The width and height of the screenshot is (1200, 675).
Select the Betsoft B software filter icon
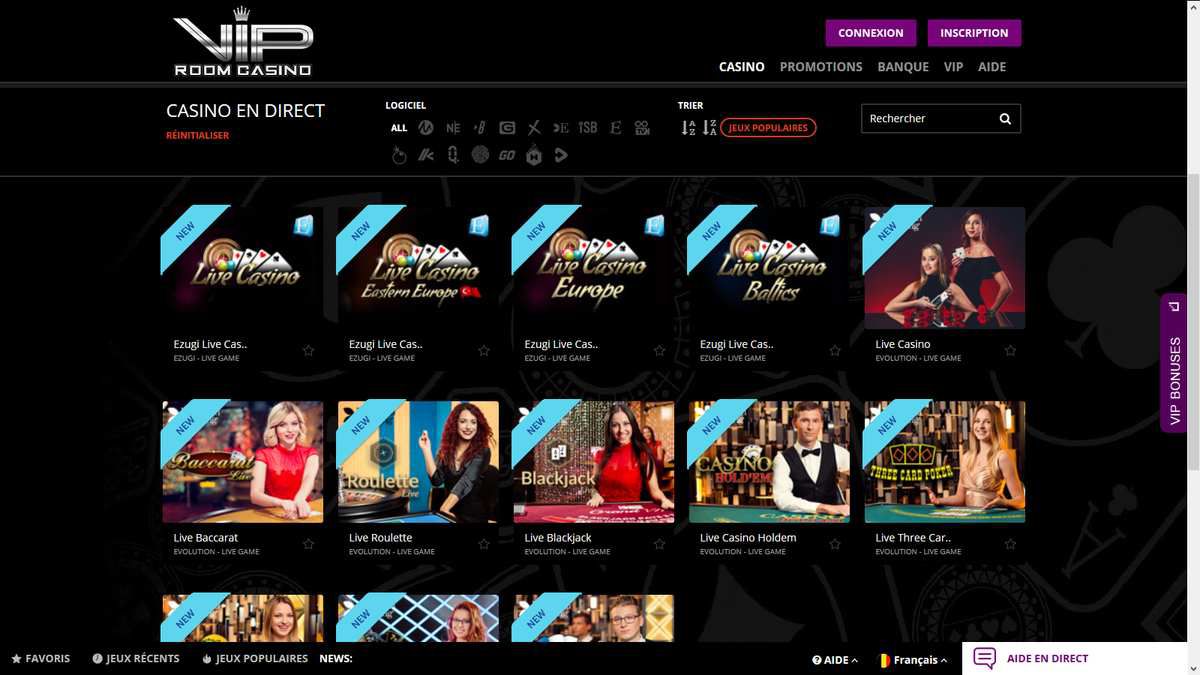(480, 128)
